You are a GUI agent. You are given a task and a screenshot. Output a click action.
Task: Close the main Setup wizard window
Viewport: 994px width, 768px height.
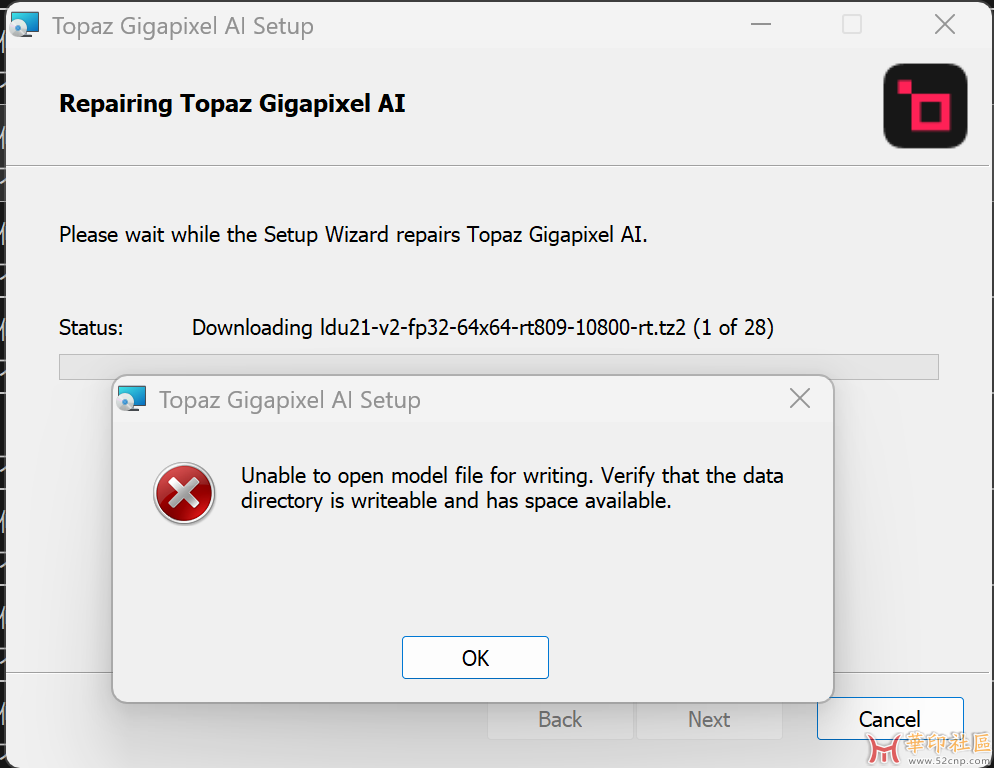(944, 25)
